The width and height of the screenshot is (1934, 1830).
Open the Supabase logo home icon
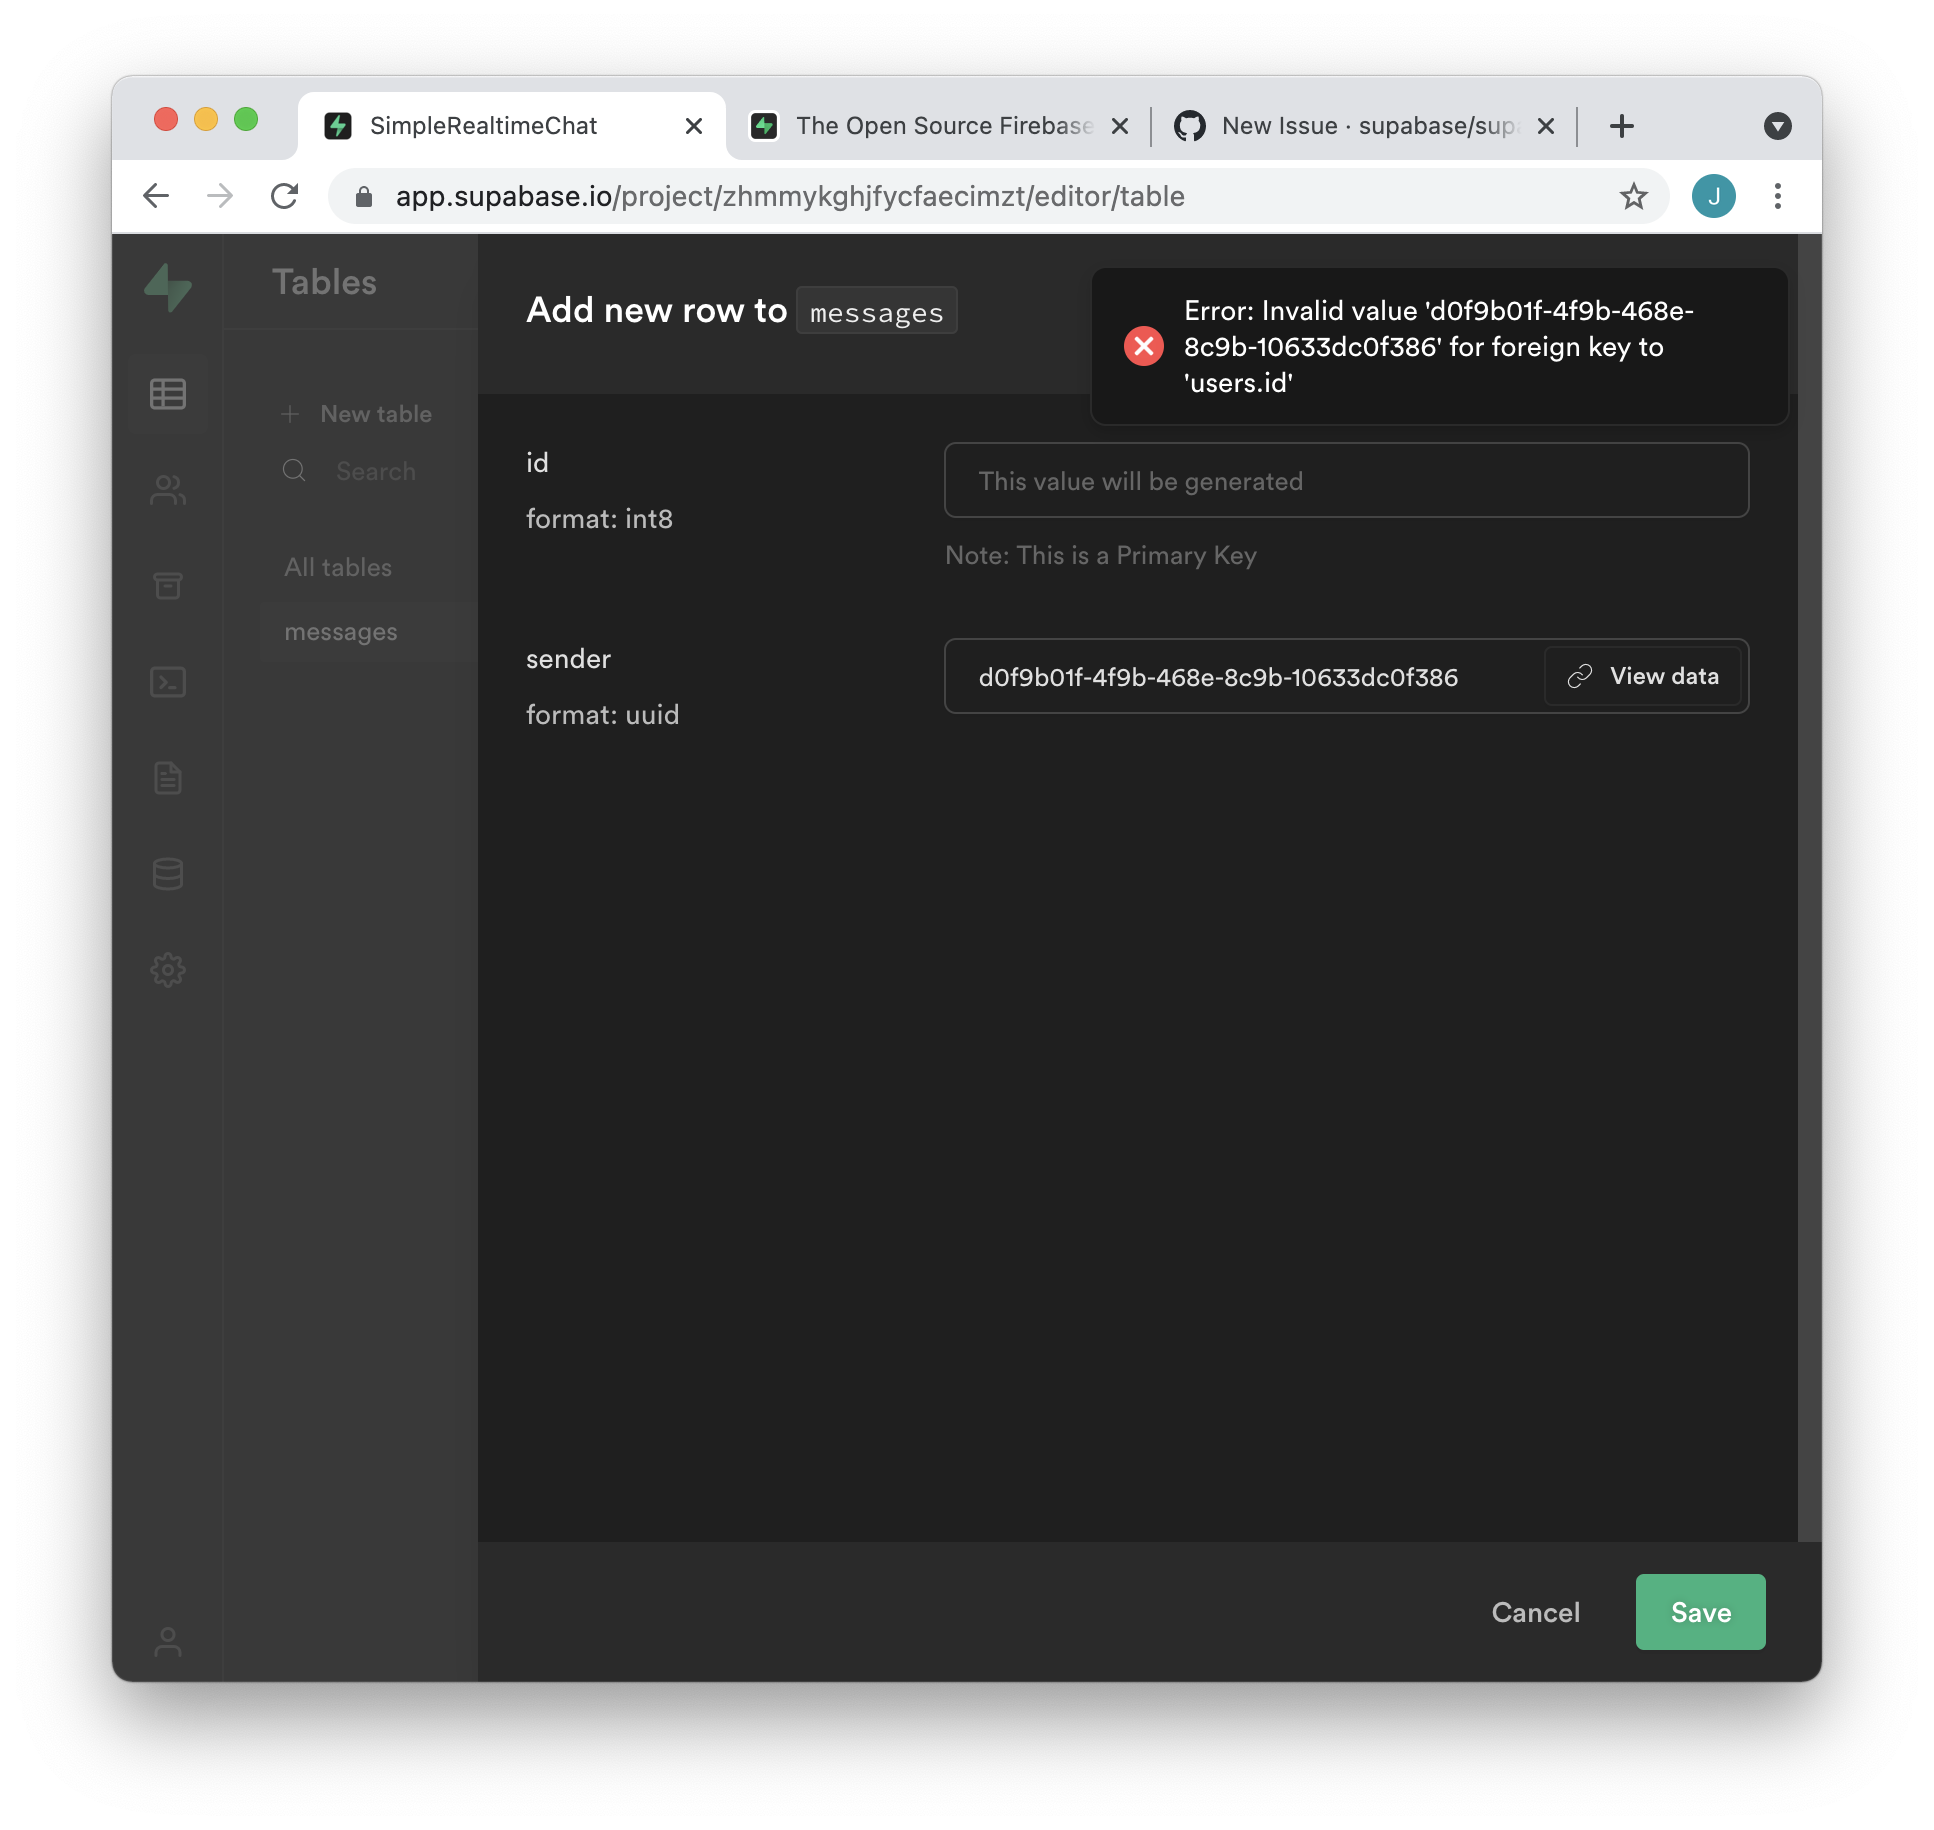(168, 287)
